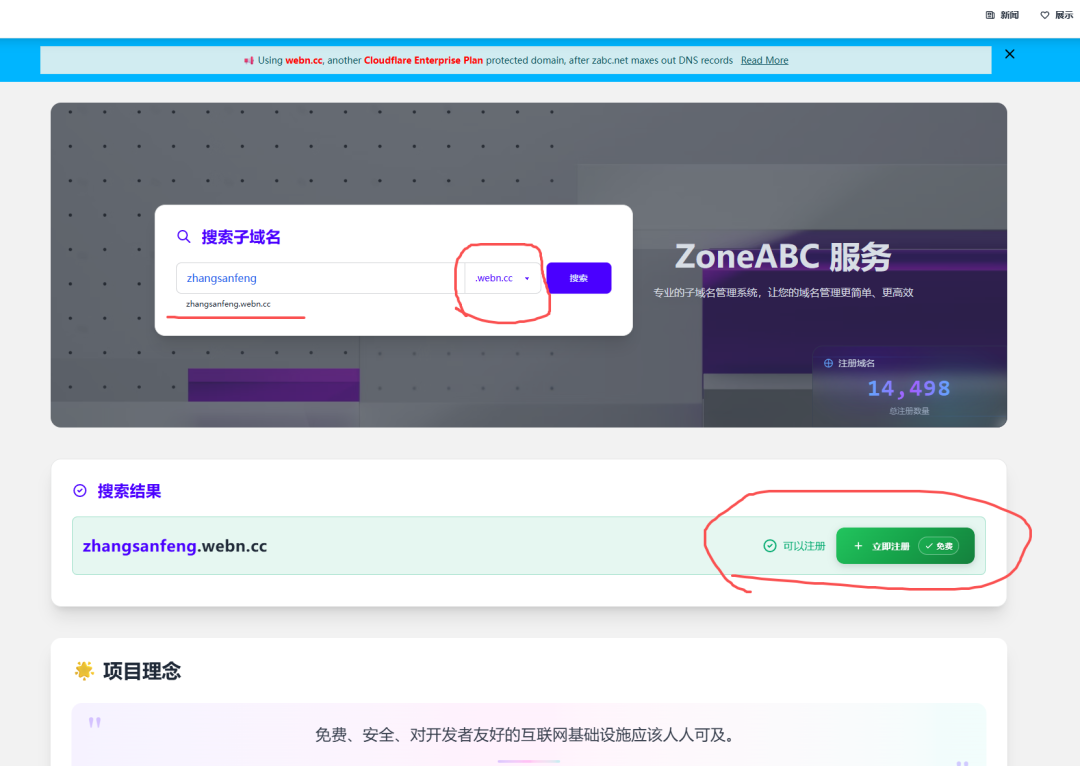Click the Read More link in the banner
Screen dimensions: 1080x766
(764, 60)
